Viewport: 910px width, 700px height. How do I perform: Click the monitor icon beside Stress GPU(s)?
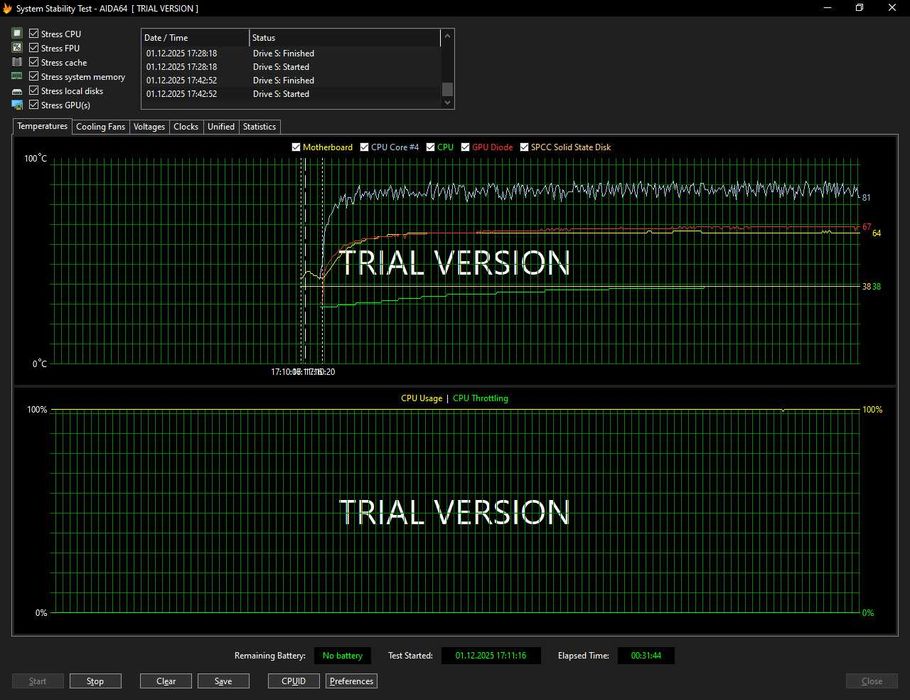coord(17,105)
